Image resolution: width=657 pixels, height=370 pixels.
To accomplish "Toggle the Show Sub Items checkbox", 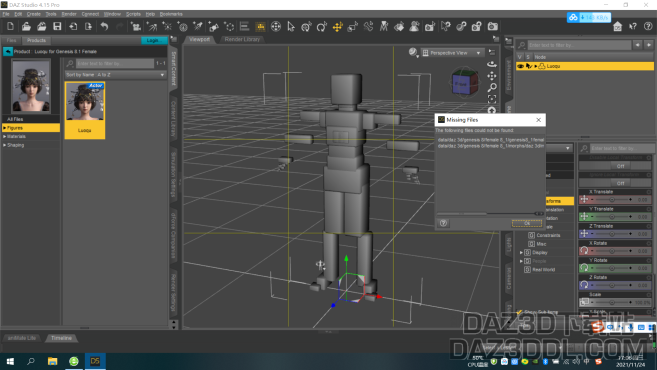I will [520, 312].
